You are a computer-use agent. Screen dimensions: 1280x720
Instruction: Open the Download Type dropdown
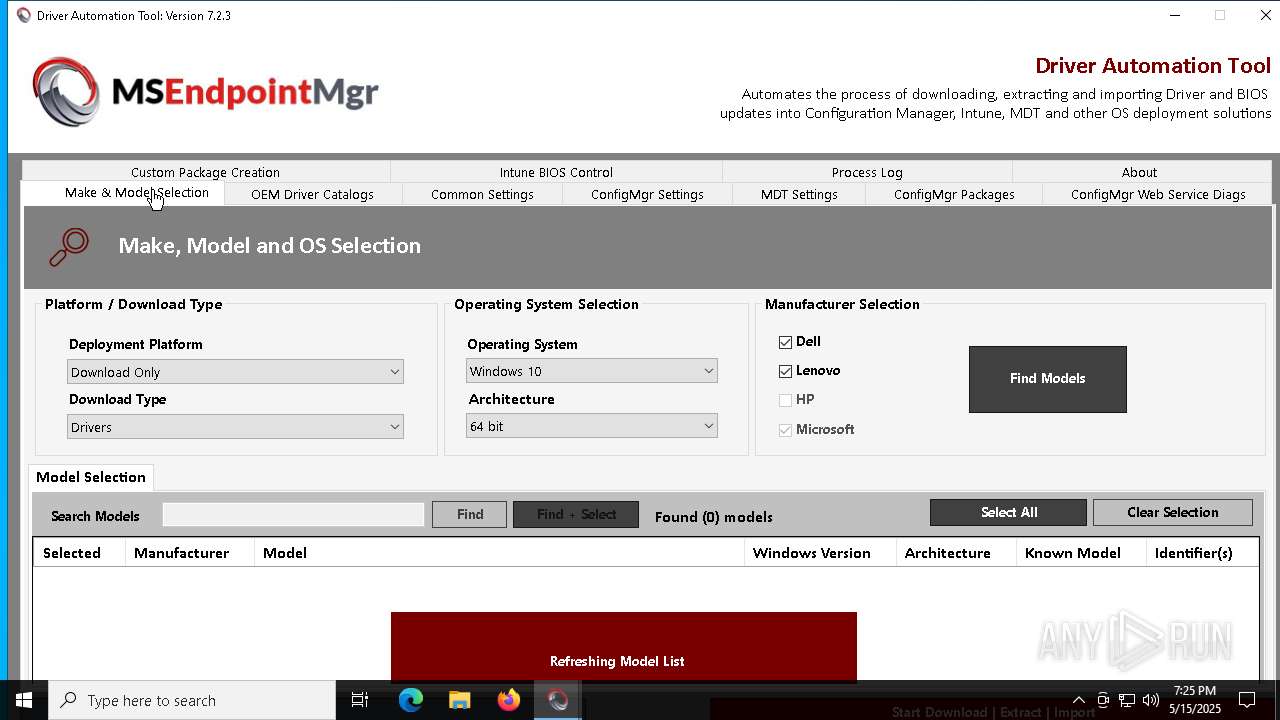(x=235, y=427)
